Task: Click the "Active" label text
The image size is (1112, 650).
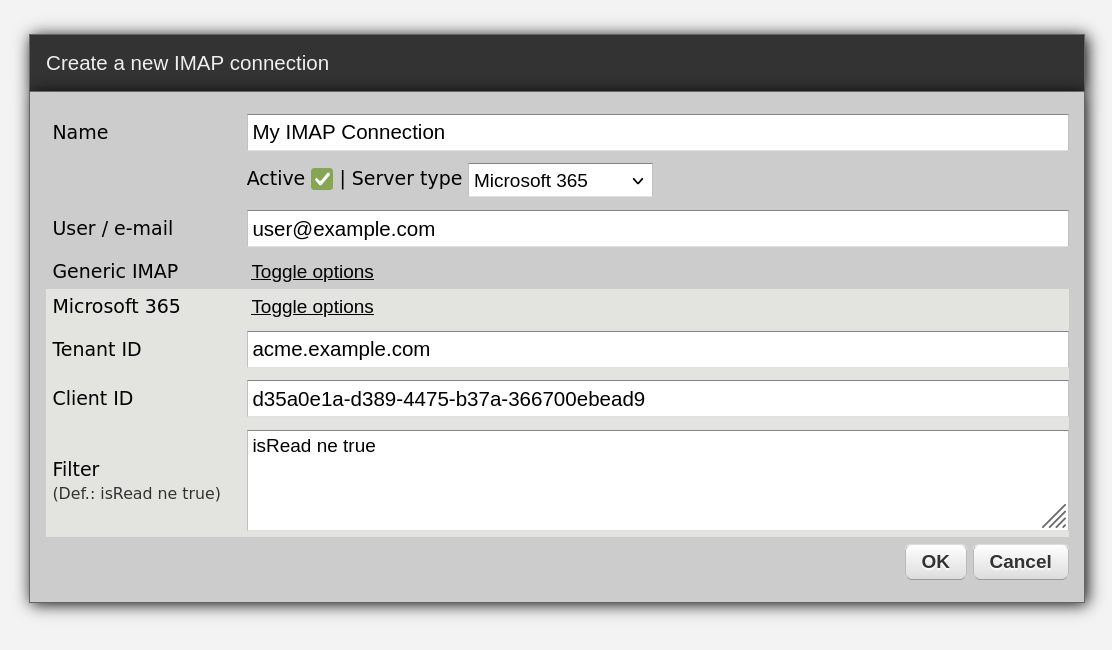Action: [275, 179]
